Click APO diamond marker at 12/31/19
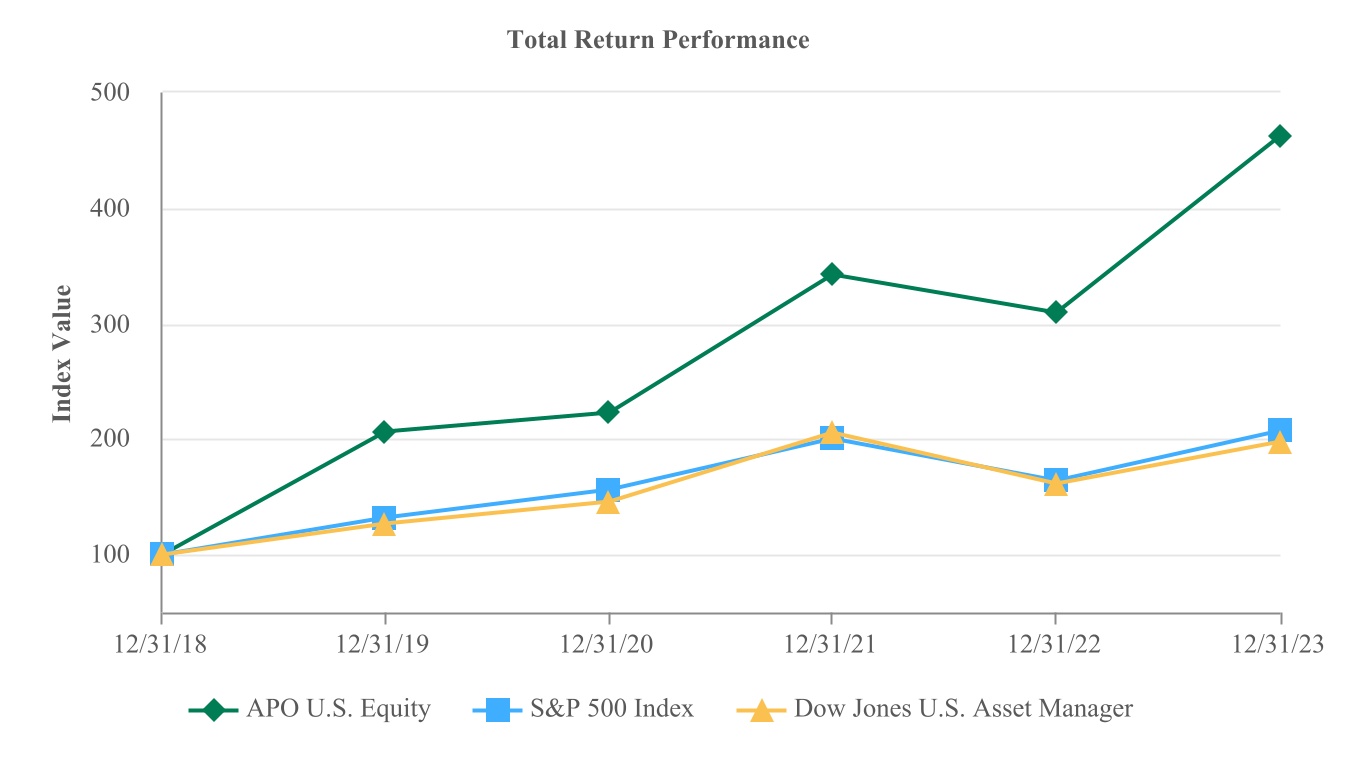Screen dimensions: 1360x760 click(384, 432)
